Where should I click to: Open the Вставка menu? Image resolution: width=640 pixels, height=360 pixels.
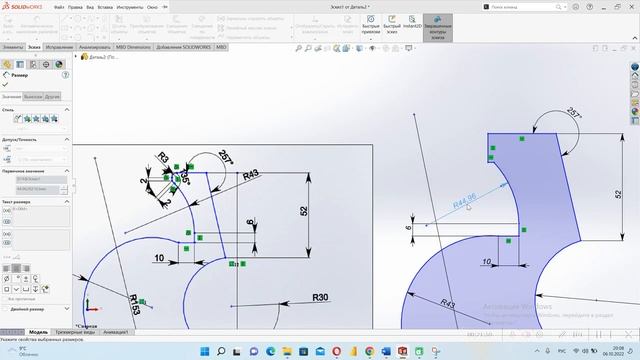(x=105, y=7)
